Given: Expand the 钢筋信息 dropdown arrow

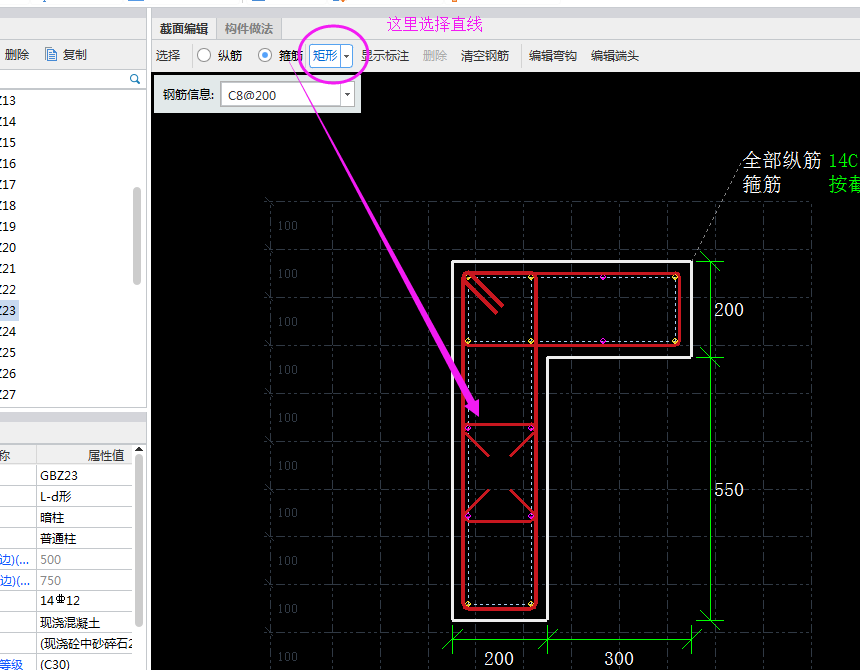Looking at the screenshot, I should click(x=347, y=95).
